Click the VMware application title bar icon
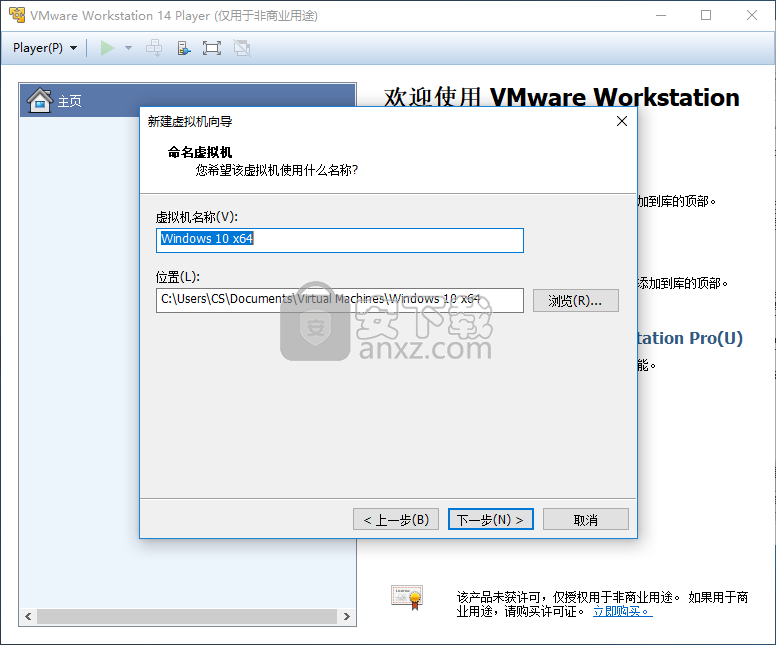This screenshot has width=776, height=645. 17,15
